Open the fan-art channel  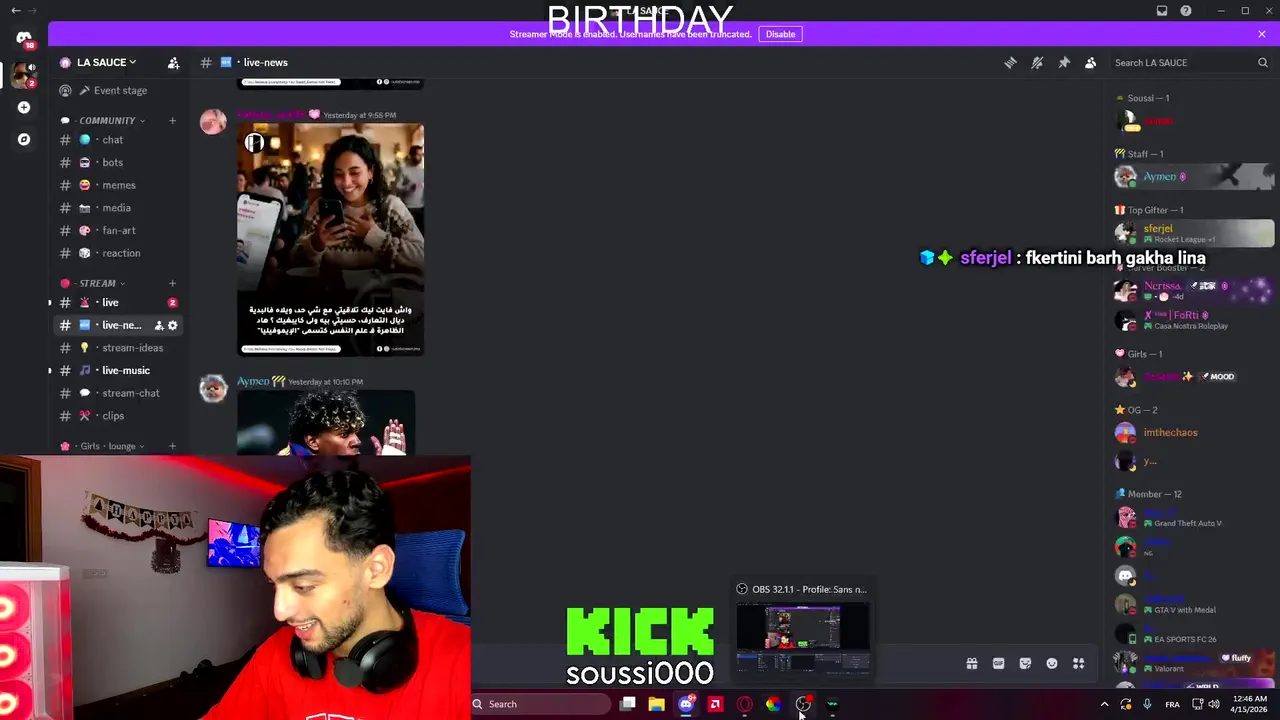(x=118, y=231)
